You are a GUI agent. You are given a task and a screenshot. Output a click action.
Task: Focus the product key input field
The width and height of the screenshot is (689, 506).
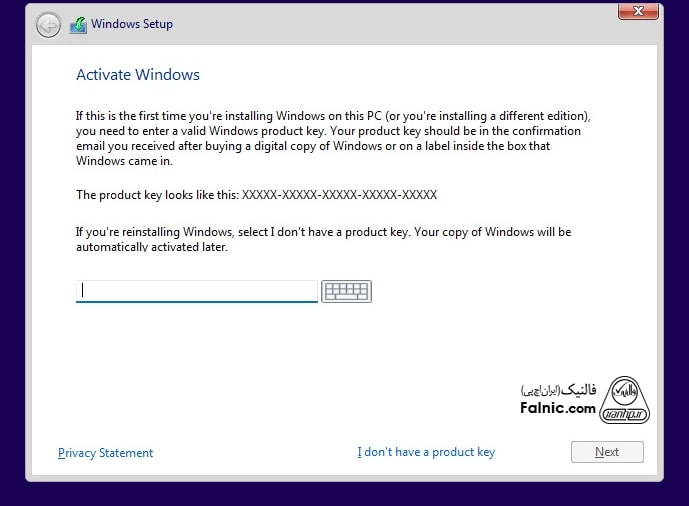point(197,291)
